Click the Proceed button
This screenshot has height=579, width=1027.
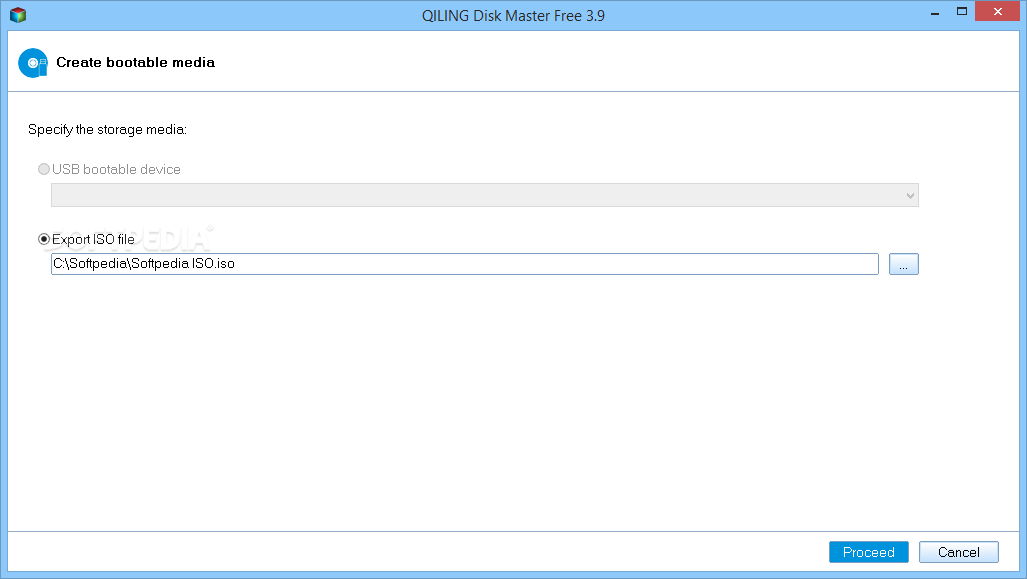click(868, 552)
